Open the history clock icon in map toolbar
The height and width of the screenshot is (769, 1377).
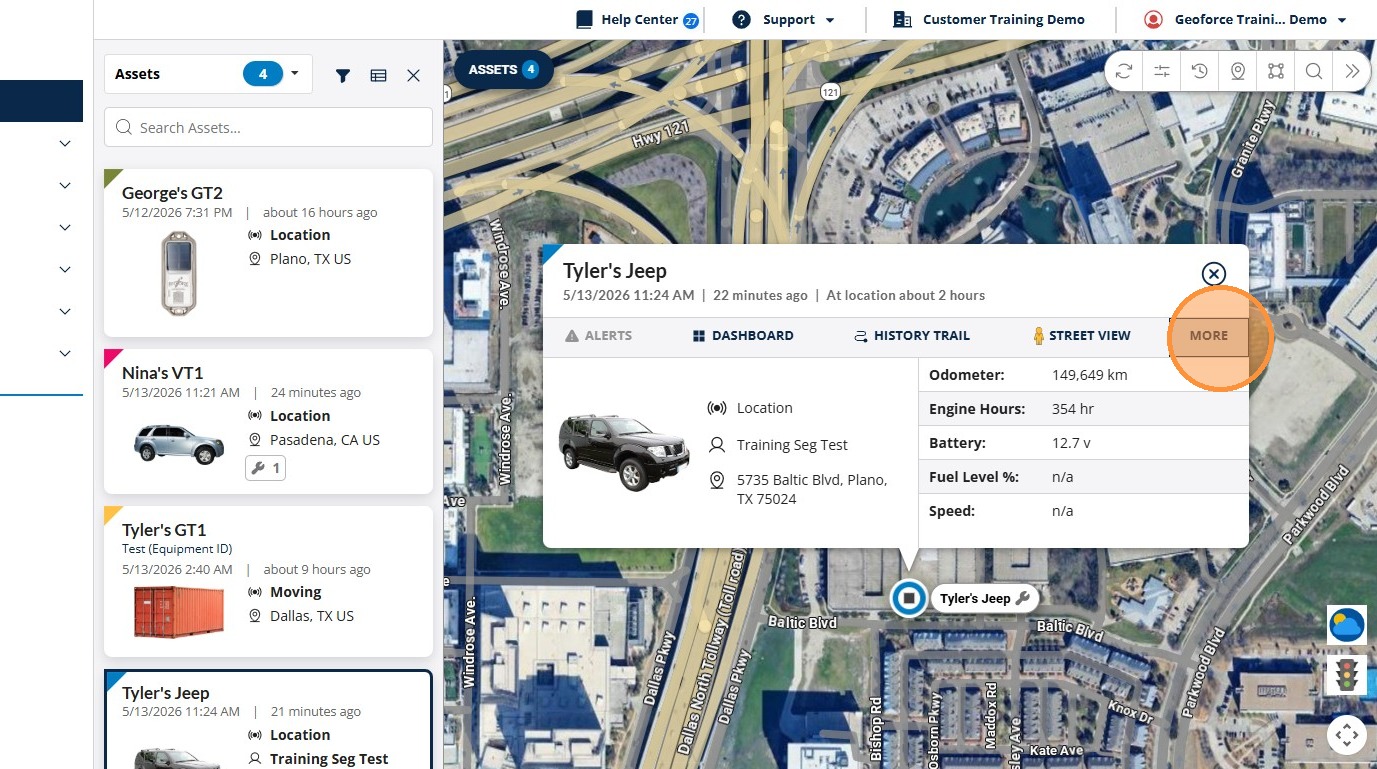point(1199,71)
